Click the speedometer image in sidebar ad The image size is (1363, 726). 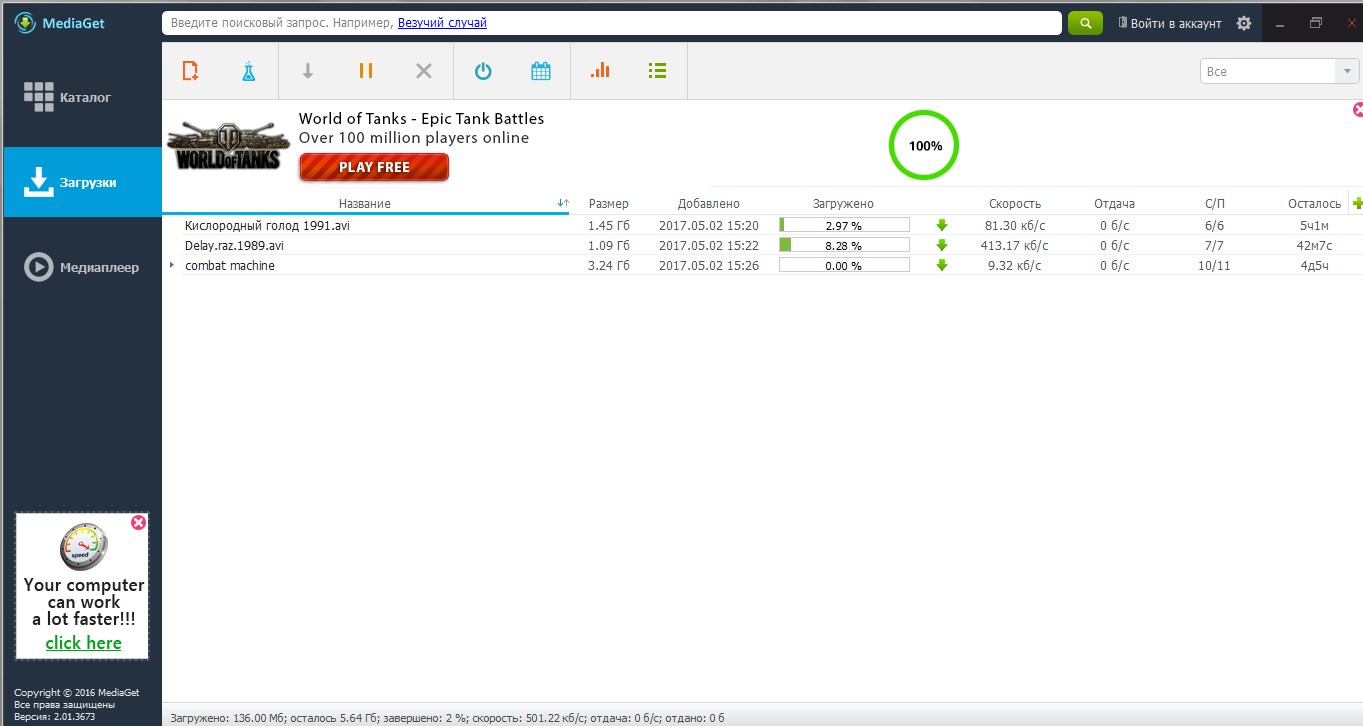84,548
